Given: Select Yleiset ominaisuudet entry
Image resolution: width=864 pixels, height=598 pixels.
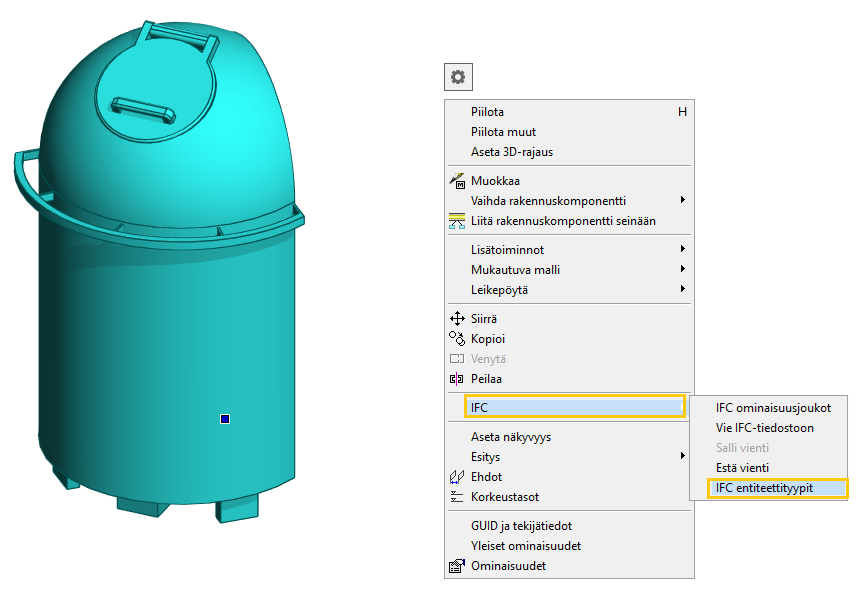Looking at the screenshot, I should (569, 546).
